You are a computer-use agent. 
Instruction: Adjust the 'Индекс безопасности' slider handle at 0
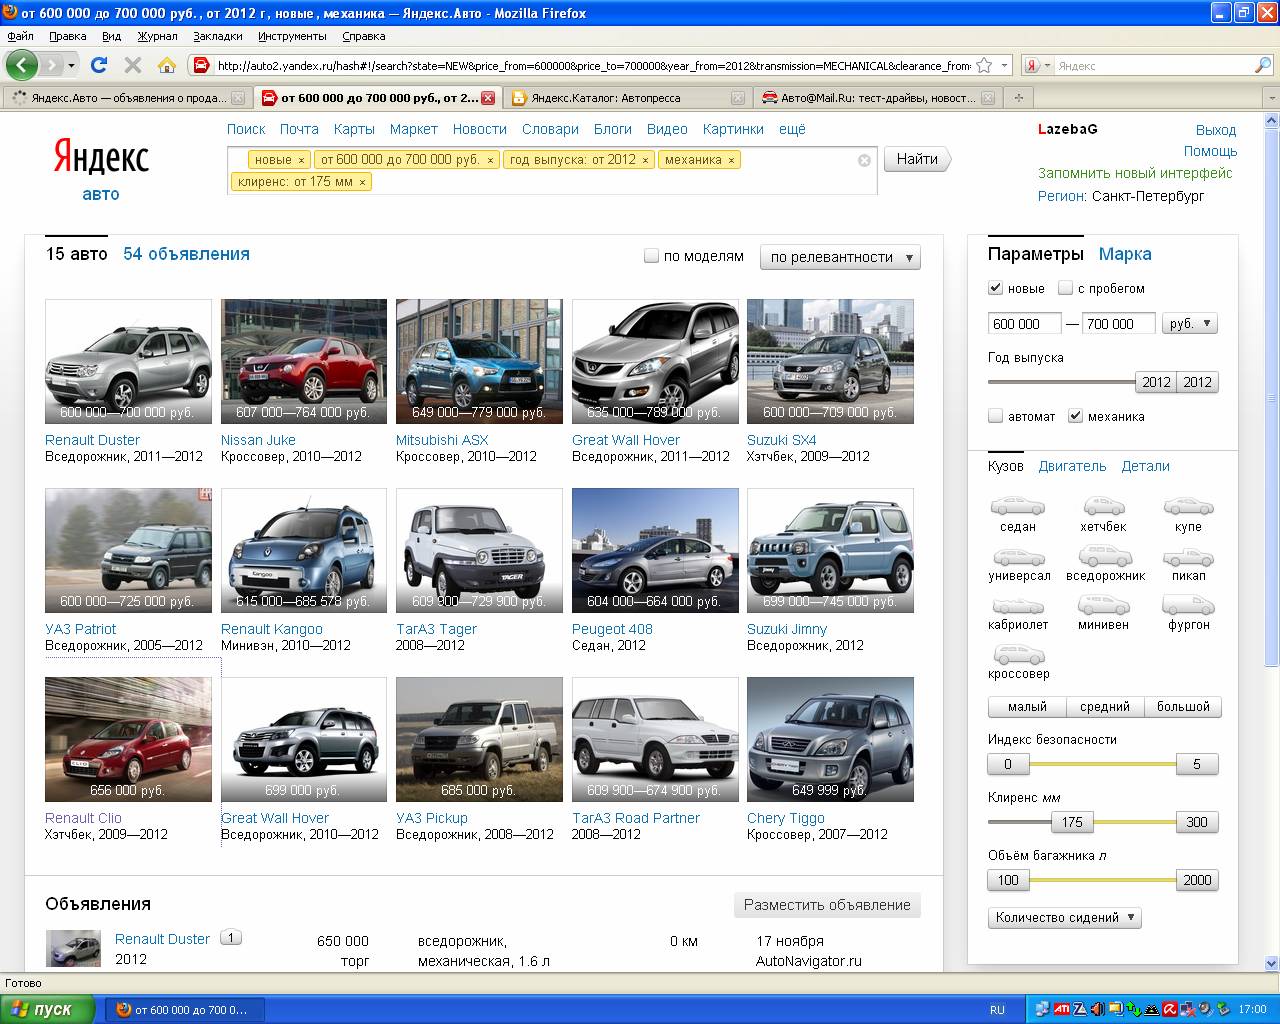tap(1008, 764)
